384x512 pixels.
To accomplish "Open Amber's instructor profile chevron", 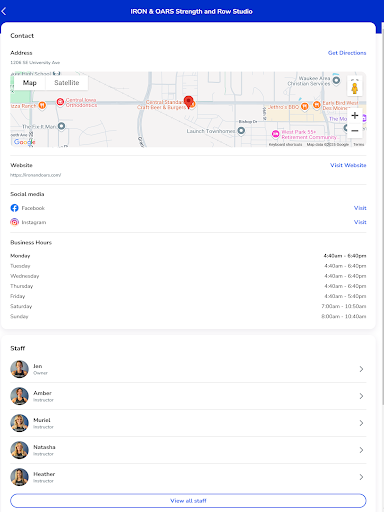I will point(361,396).
